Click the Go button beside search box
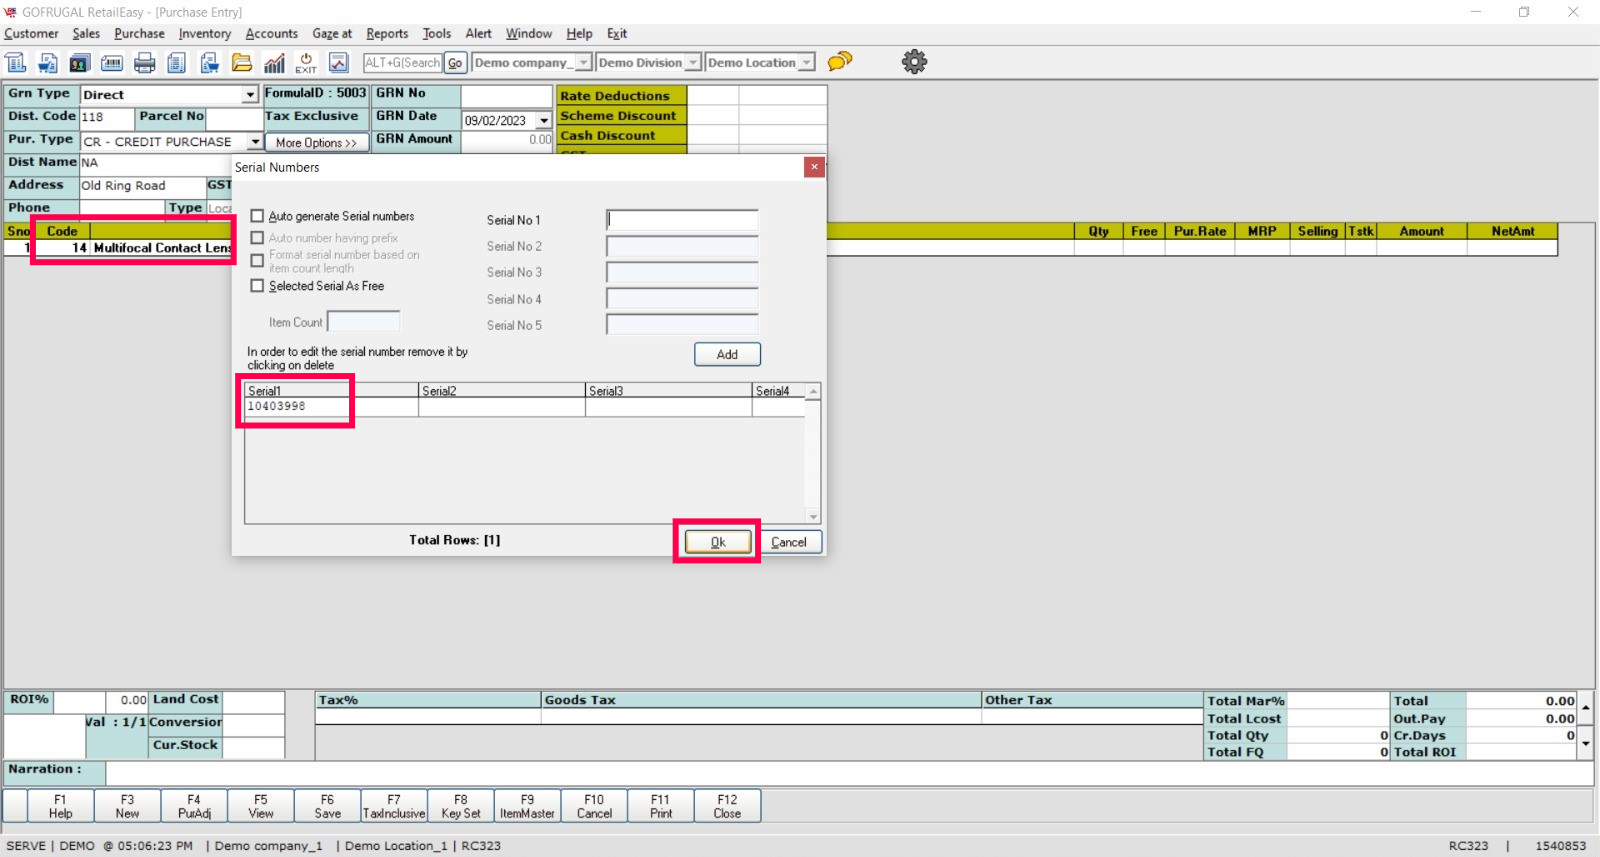1600x857 pixels. (x=455, y=63)
